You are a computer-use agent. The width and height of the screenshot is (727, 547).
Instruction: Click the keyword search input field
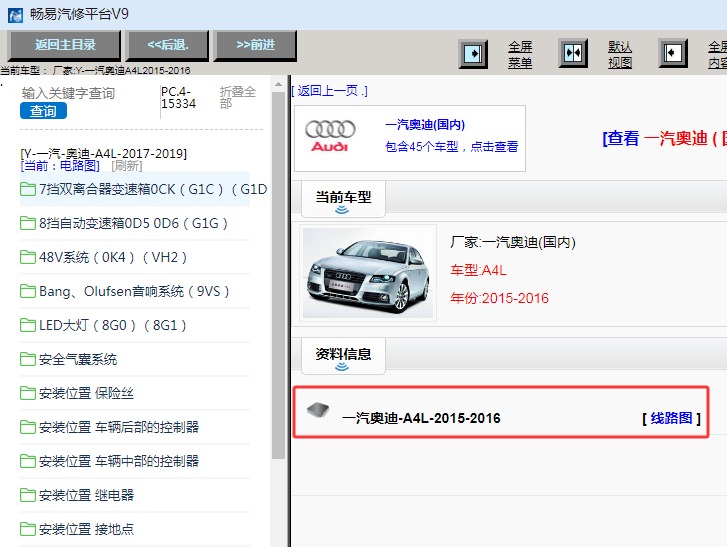[x=88, y=93]
